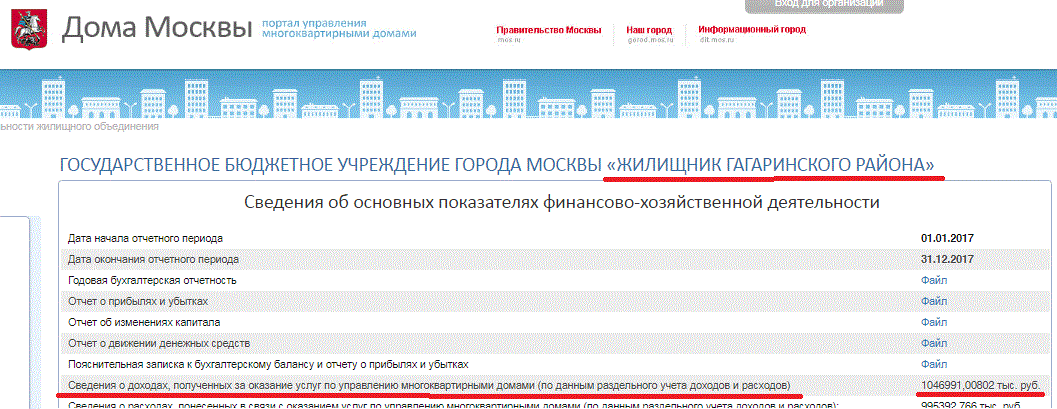Open Файл for Пояснительная записка к бухгалтерскому балансу

934,364
